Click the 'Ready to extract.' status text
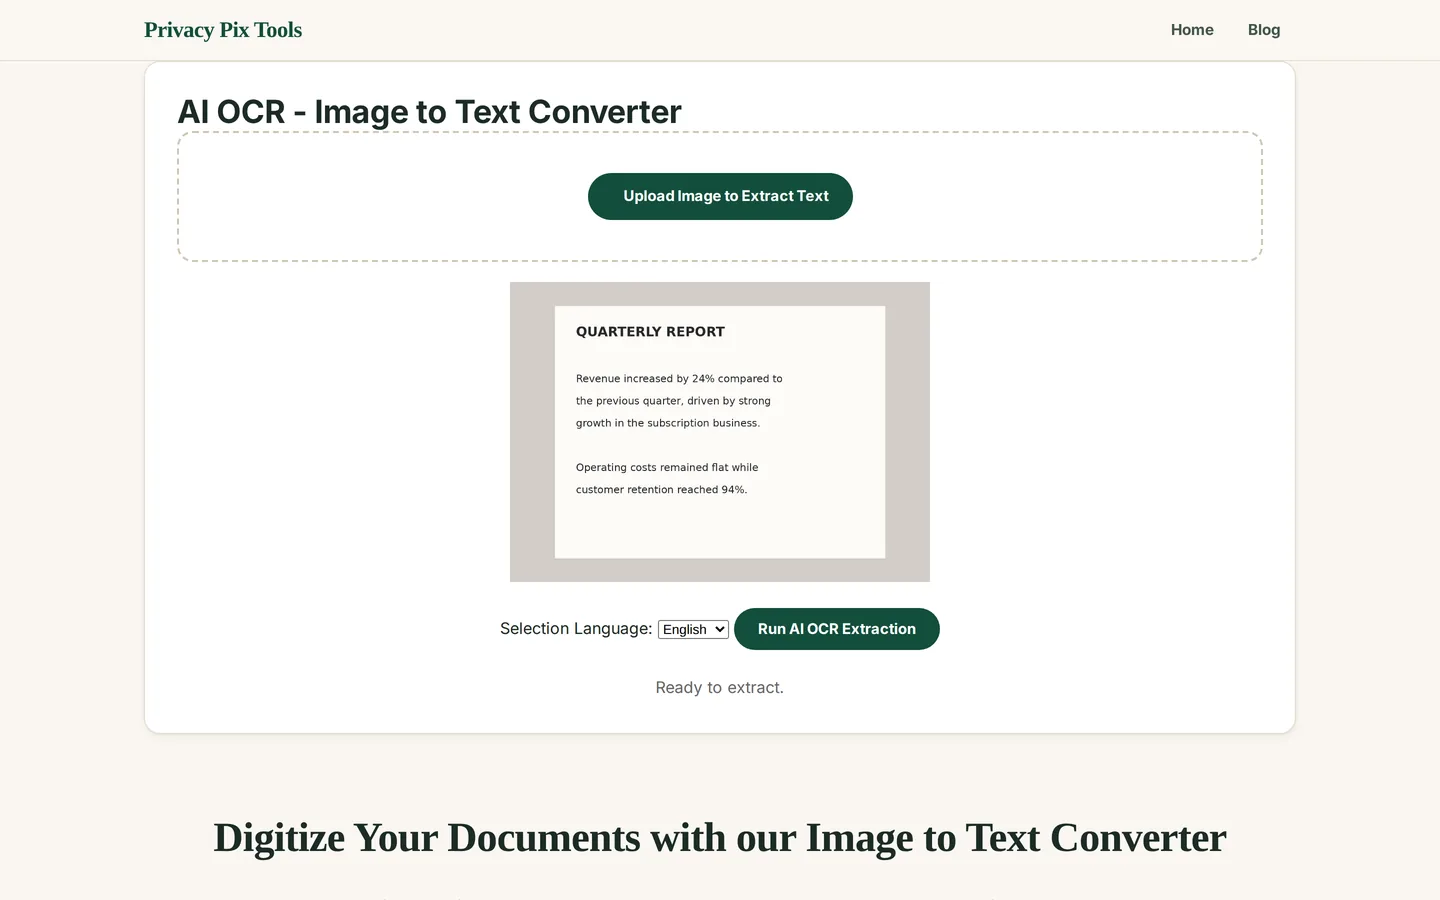Screen dimensions: 1440x900 (720, 687)
